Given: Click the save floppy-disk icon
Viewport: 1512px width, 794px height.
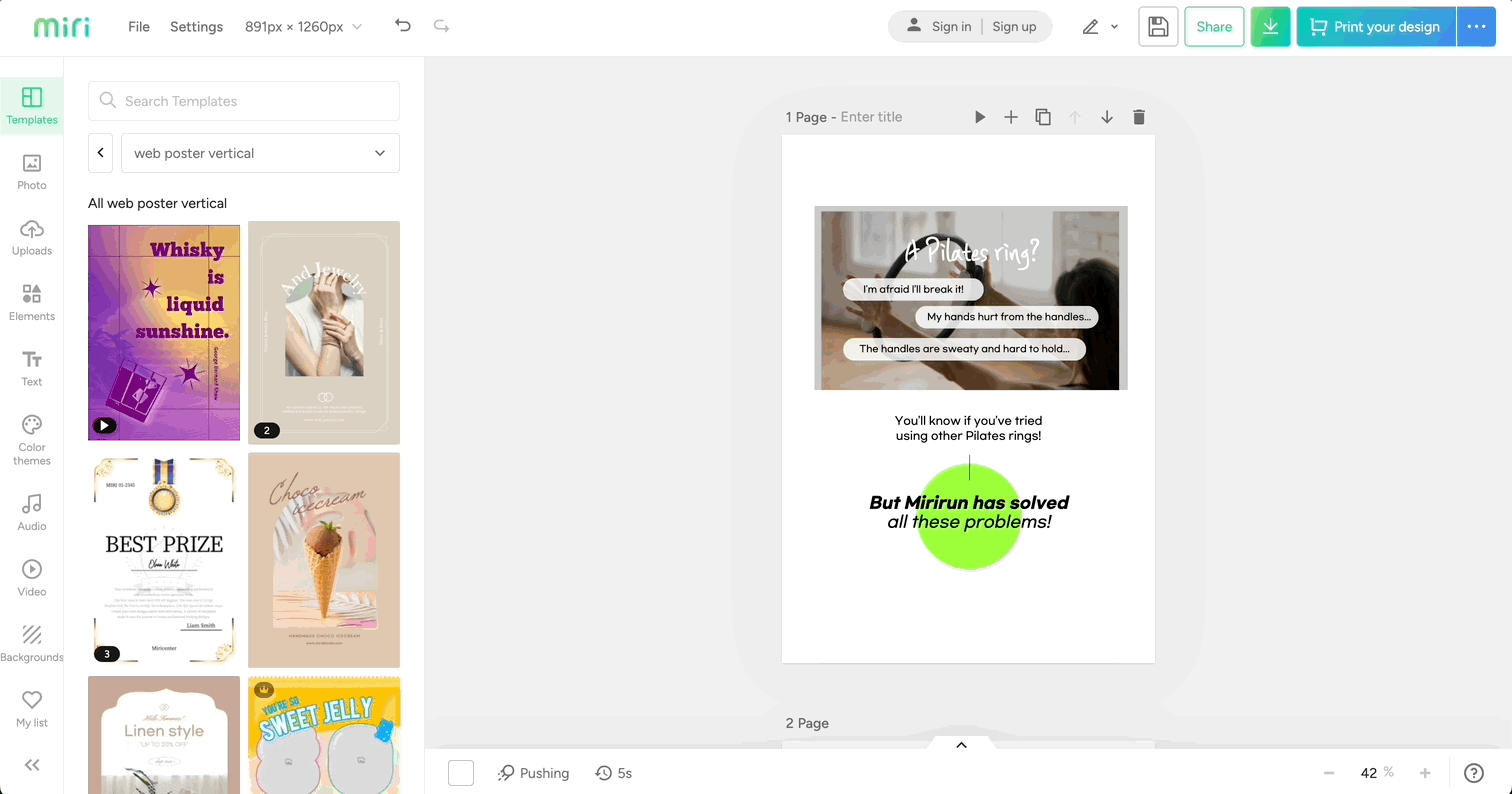Looking at the screenshot, I should pyautogui.click(x=1158, y=27).
